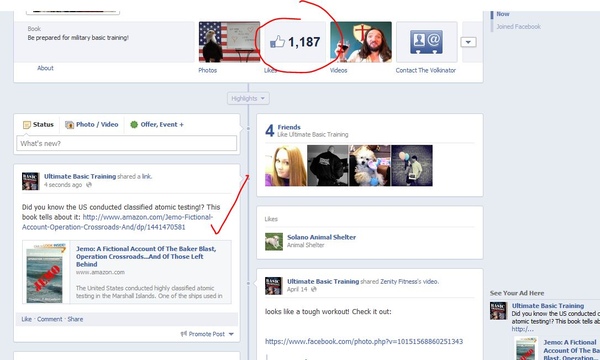This screenshot has width=600, height=360.
Task: Open the facebook.com photo.php video link
Action: point(364,341)
